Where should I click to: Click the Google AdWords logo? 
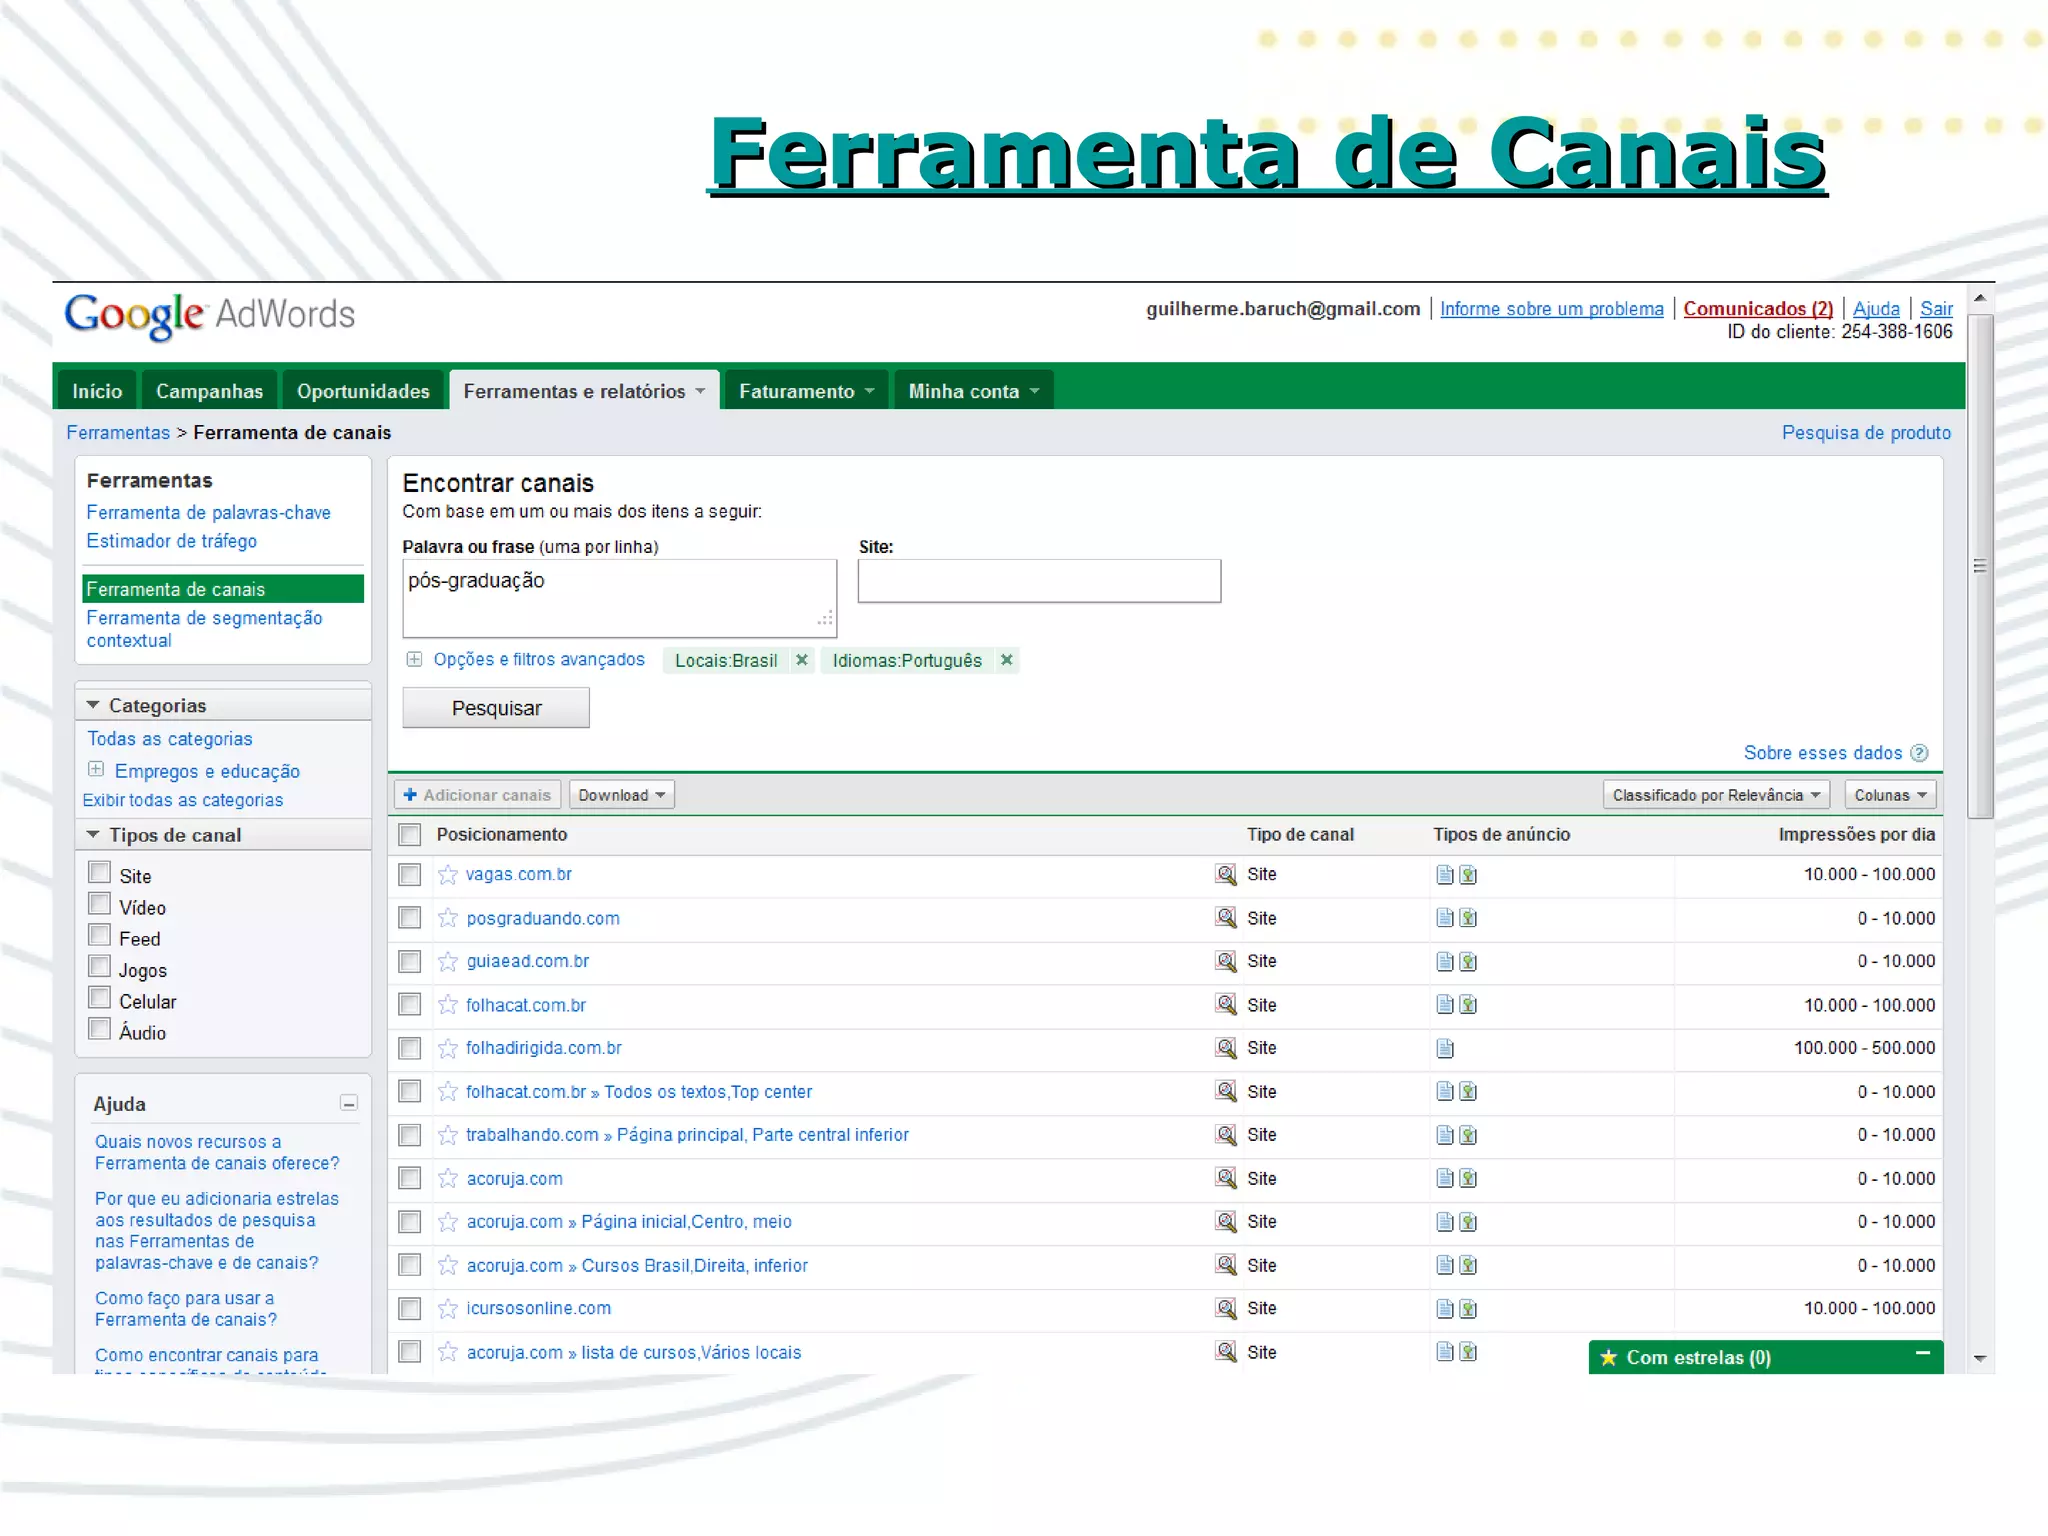point(210,316)
